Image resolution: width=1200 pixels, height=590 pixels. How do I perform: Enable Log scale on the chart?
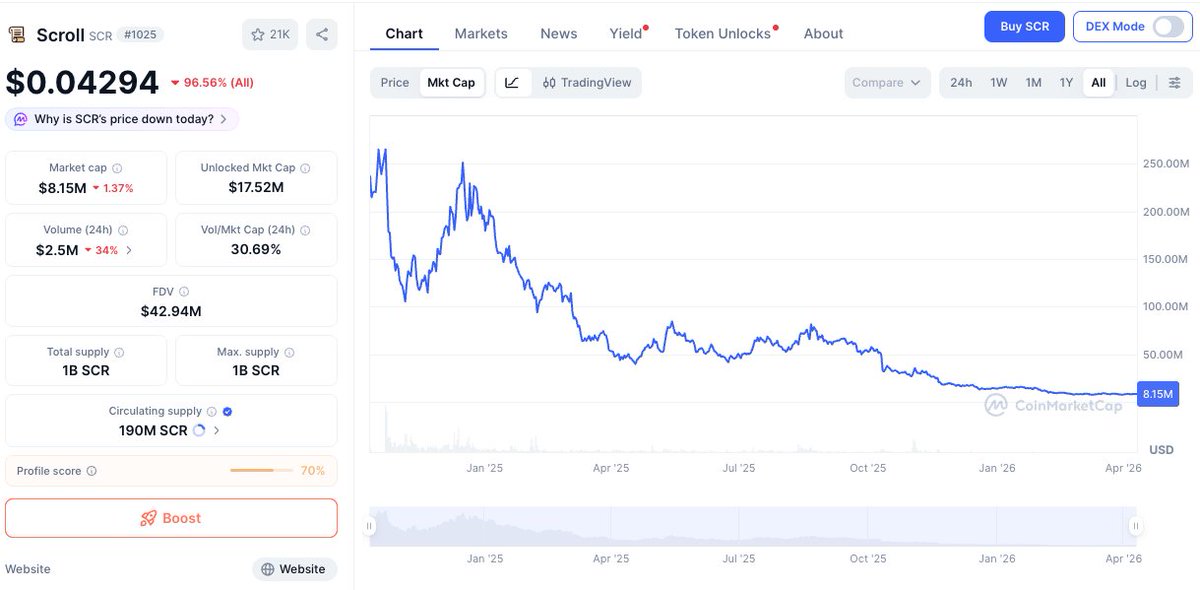tap(1136, 83)
